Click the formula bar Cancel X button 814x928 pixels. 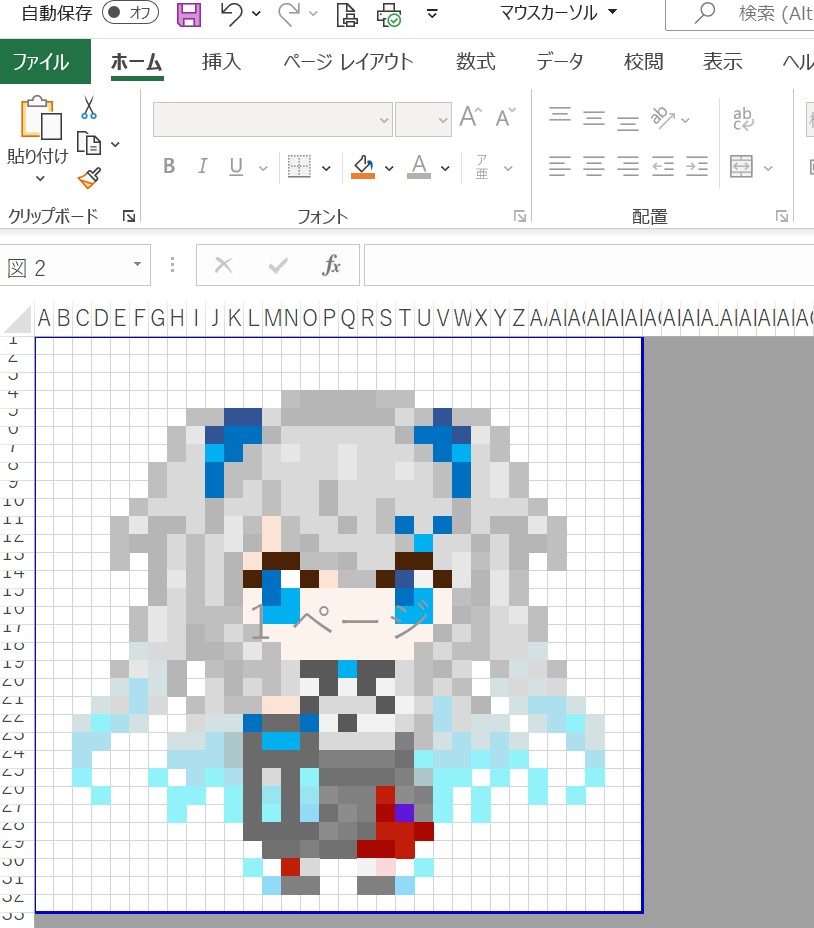(x=223, y=265)
